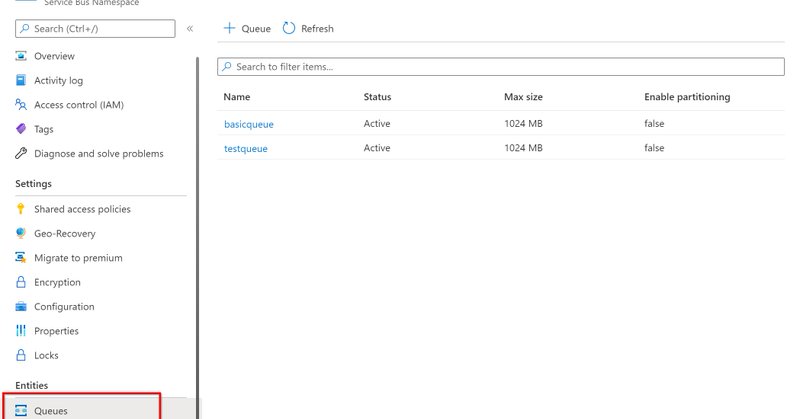Click false value in testqueue row
The height and width of the screenshot is (419, 800).
click(x=654, y=148)
